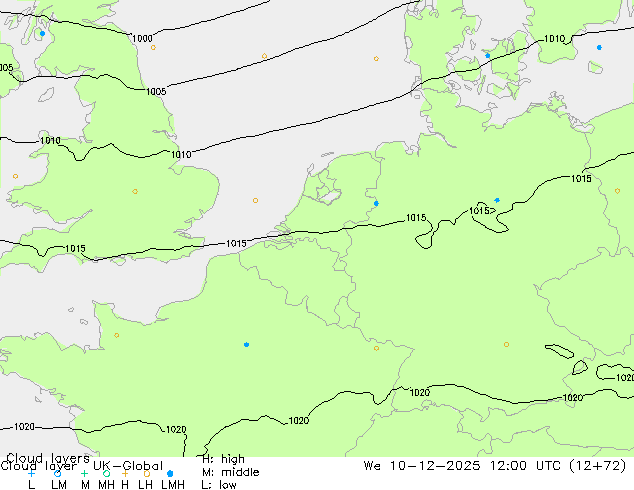Image resolution: width=634 pixels, height=490 pixels.
Task: Select orange circle marker over the Irish Sea
Action: (15, 176)
